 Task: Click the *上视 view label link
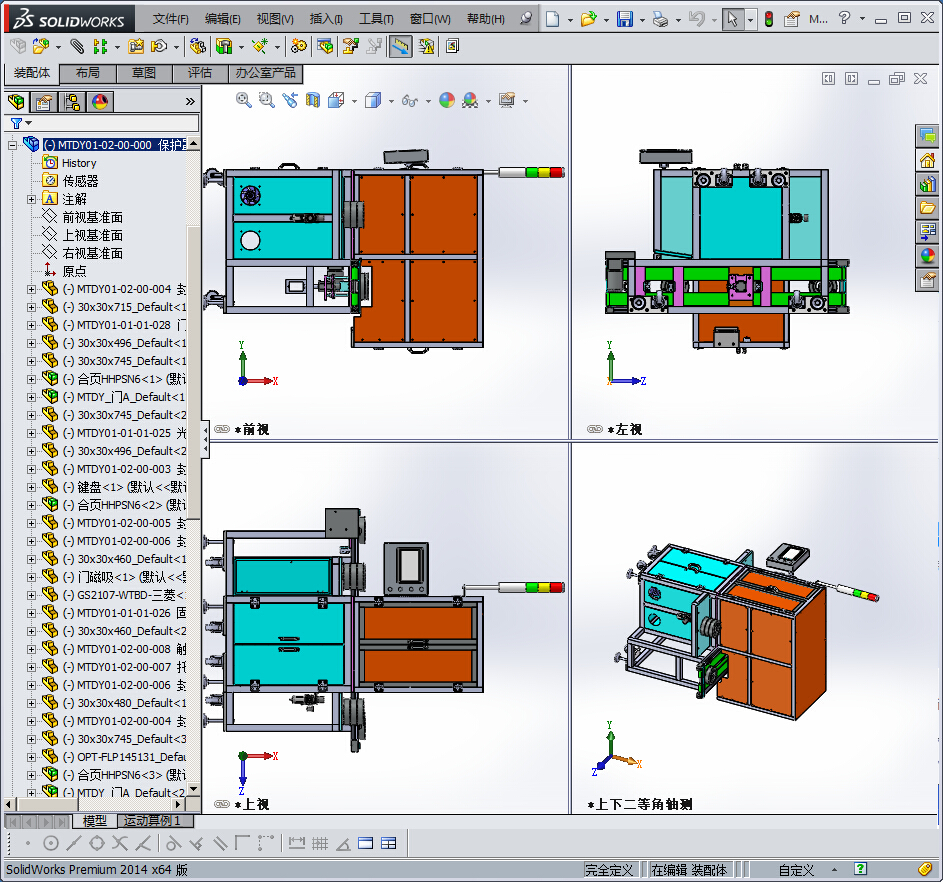pyautogui.click(x=251, y=804)
